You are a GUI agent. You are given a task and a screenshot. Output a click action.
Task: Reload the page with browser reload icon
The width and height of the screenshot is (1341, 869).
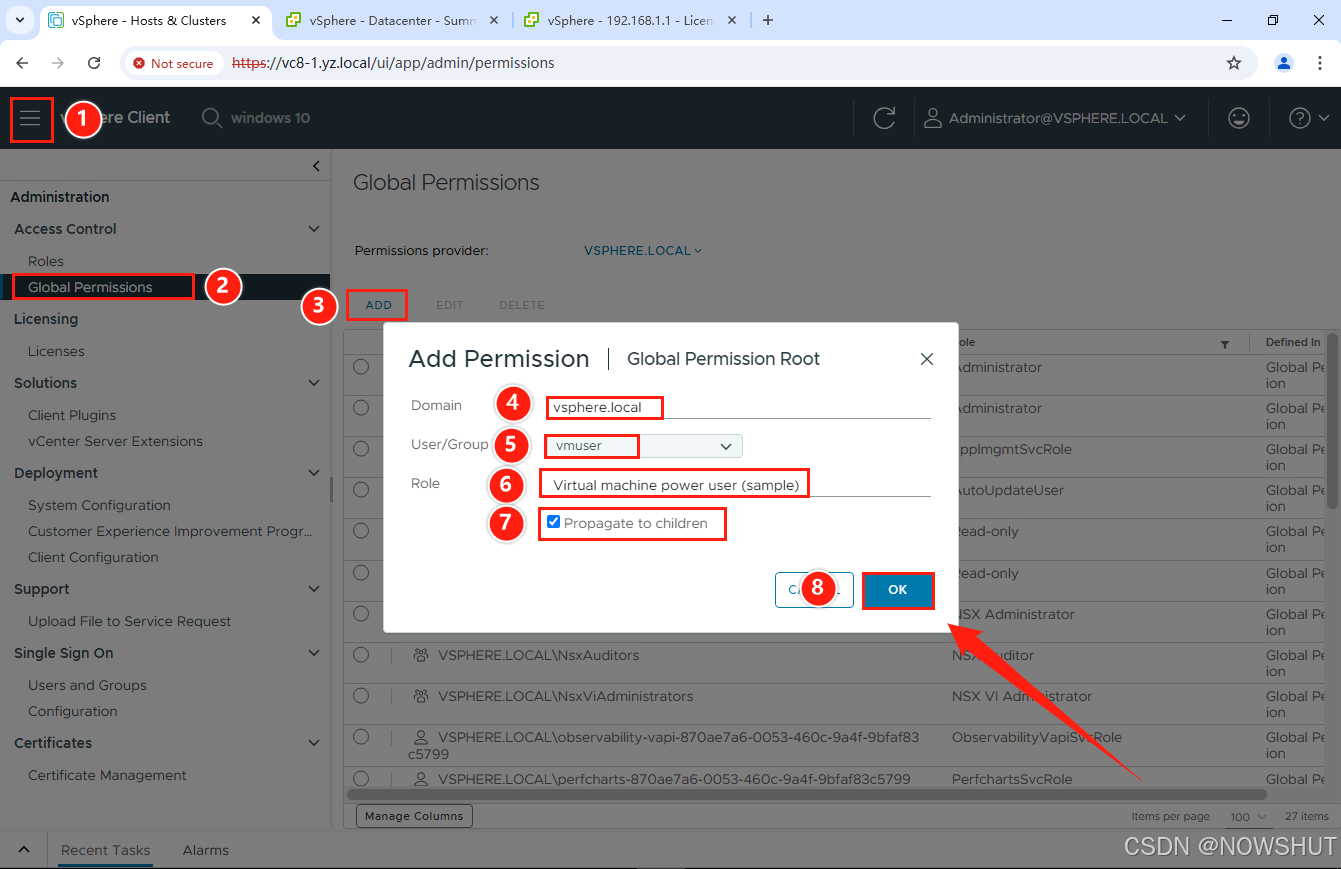point(94,63)
